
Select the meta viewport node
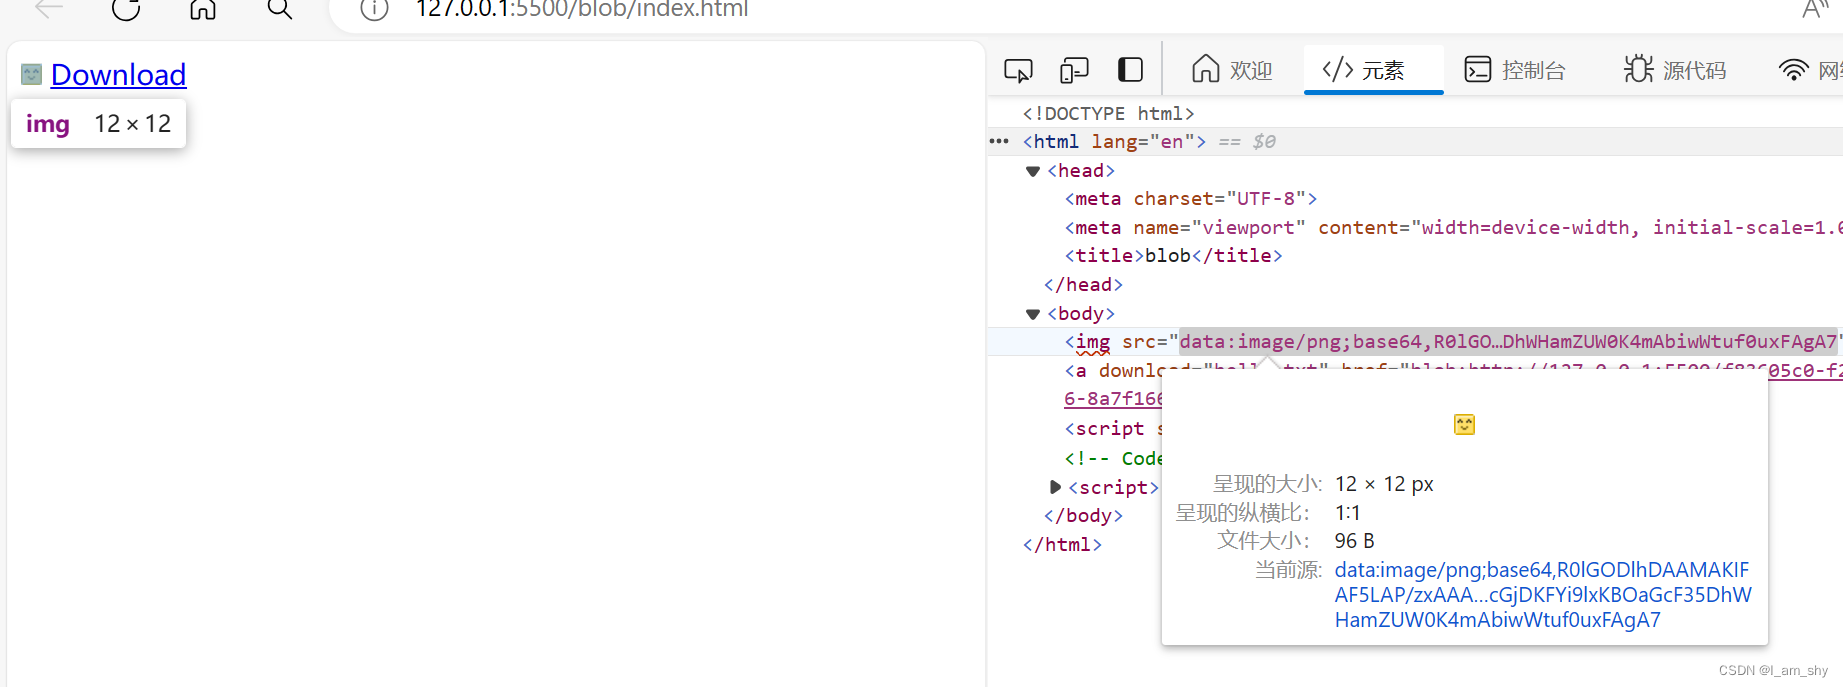tap(1453, 228)
